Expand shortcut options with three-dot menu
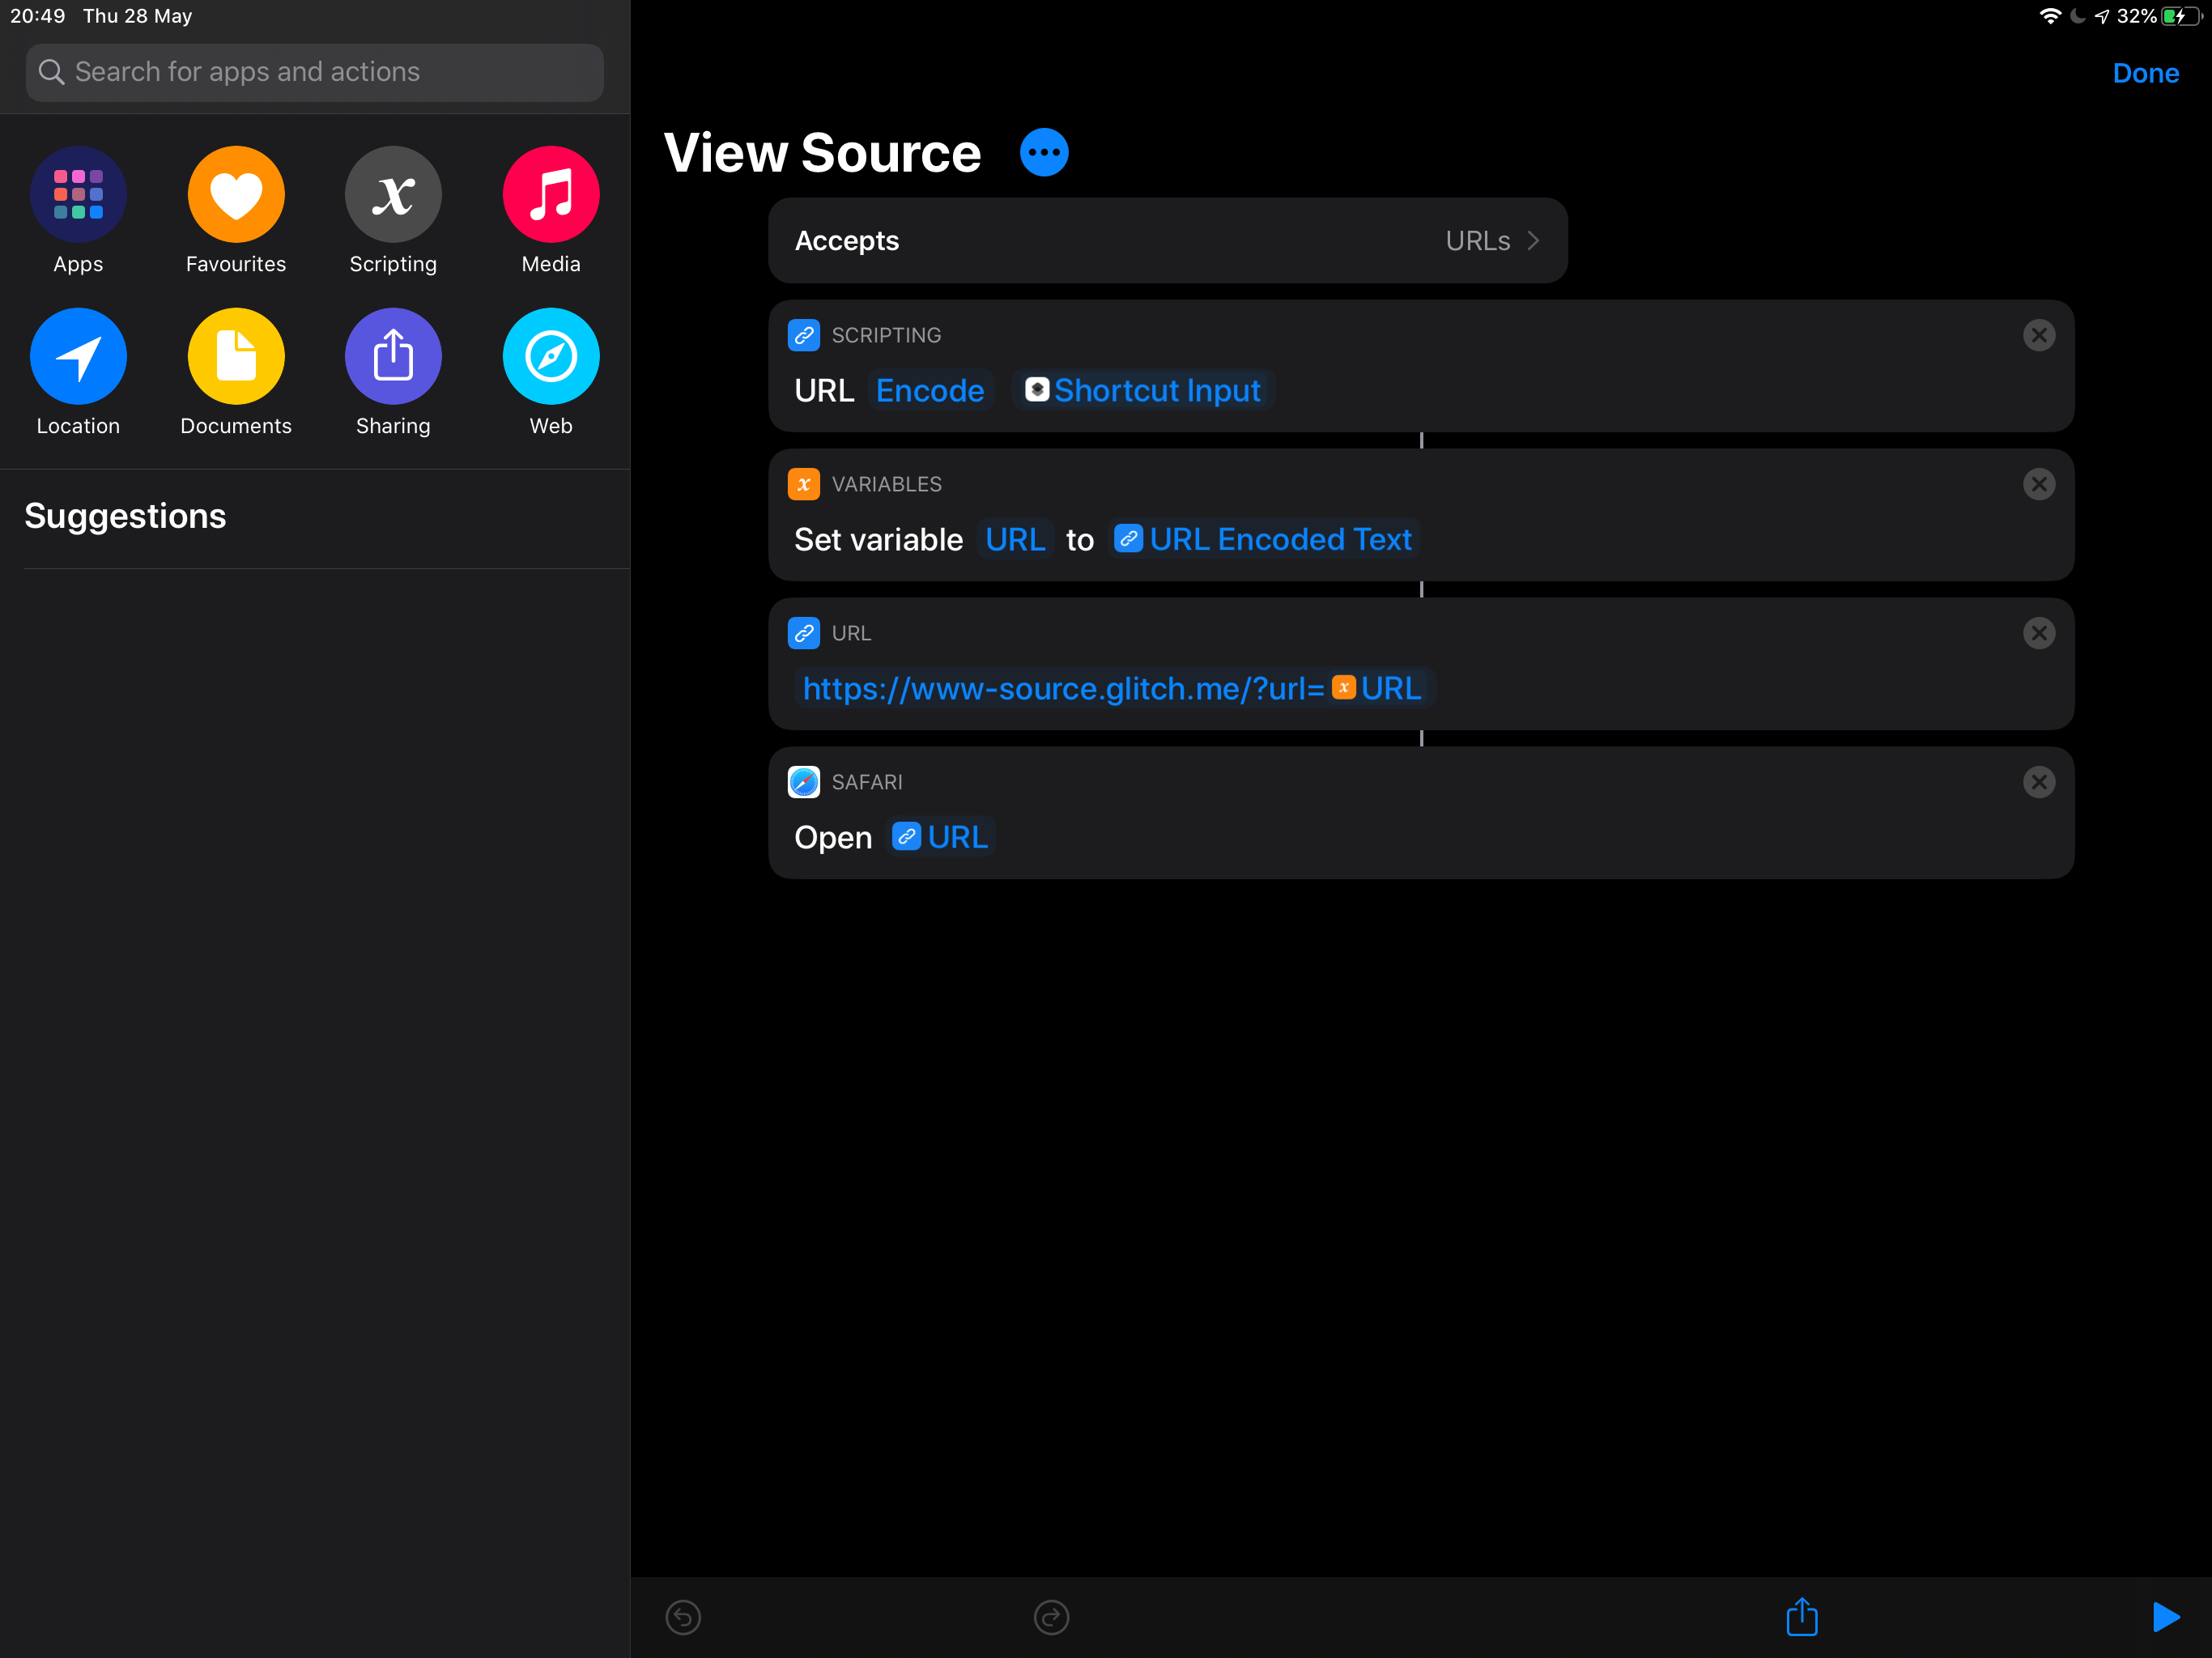Image resolution: width=2212 pixels, height=1658 pixels. [1044, 151]
